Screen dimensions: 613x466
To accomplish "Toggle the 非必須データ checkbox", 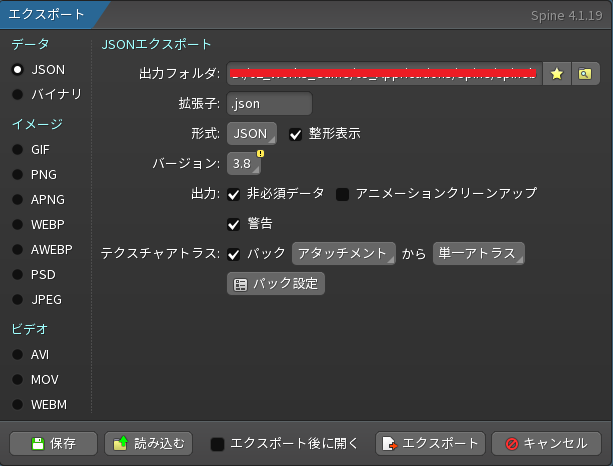I will click(233, 194).
